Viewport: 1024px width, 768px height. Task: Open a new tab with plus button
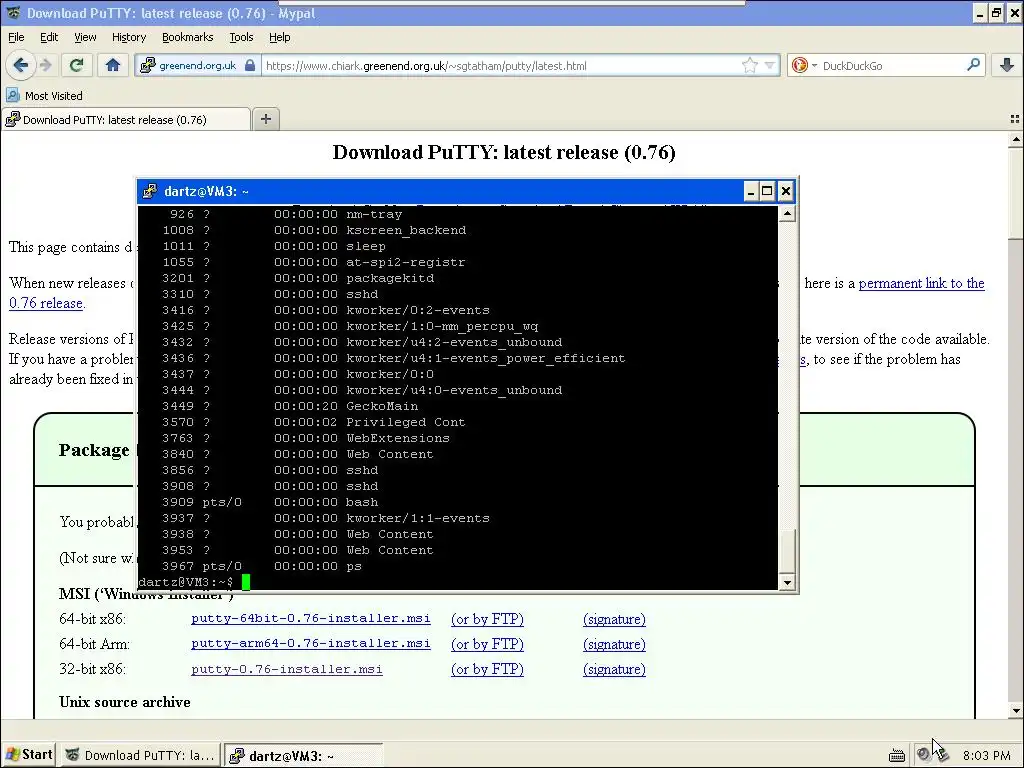pyautogui.click(x=266, y=119)
